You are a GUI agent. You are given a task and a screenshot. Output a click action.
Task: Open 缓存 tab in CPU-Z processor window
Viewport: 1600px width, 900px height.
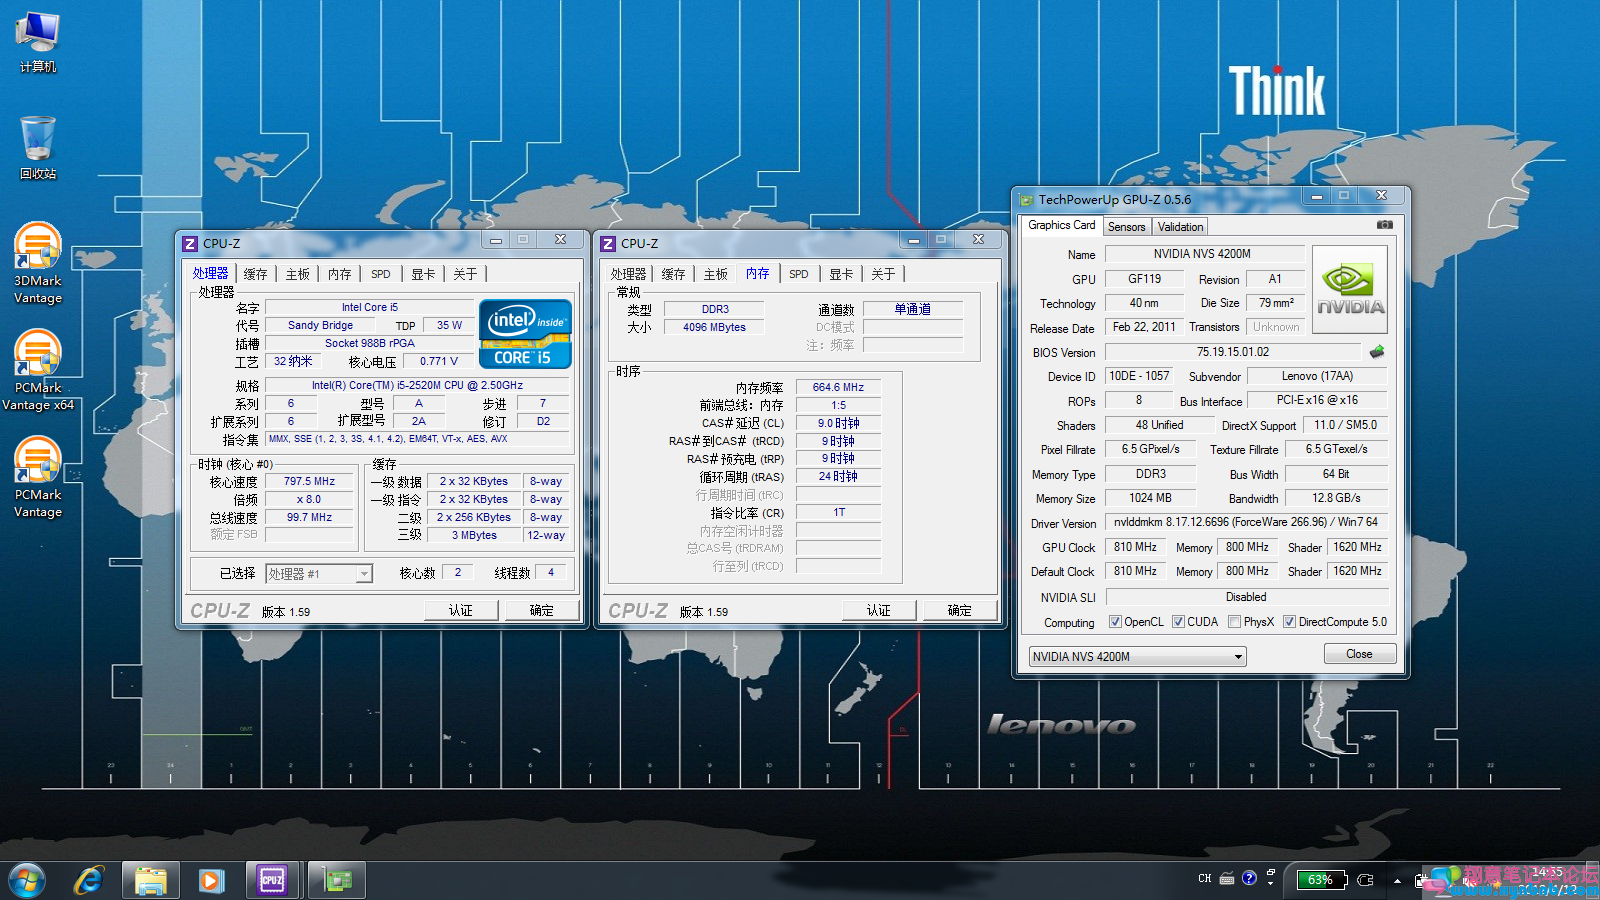[256, 274]
